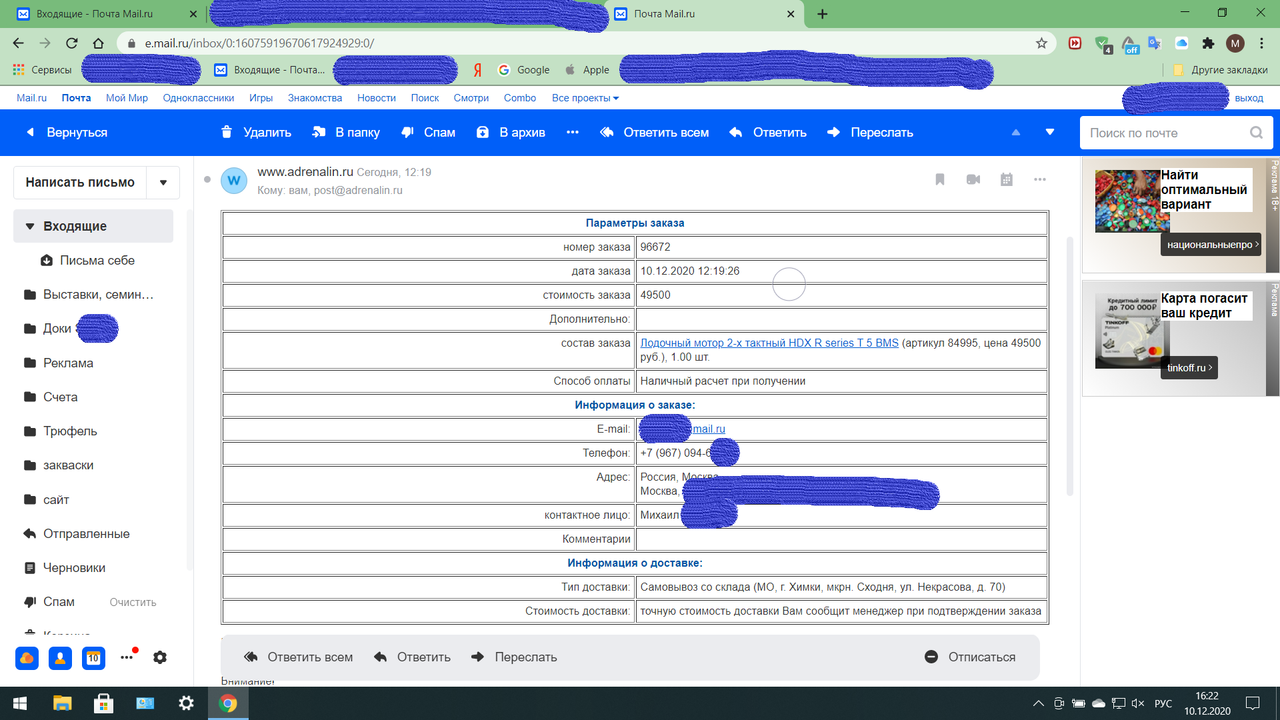Open a new browser tab with plus

click(822, 14)
